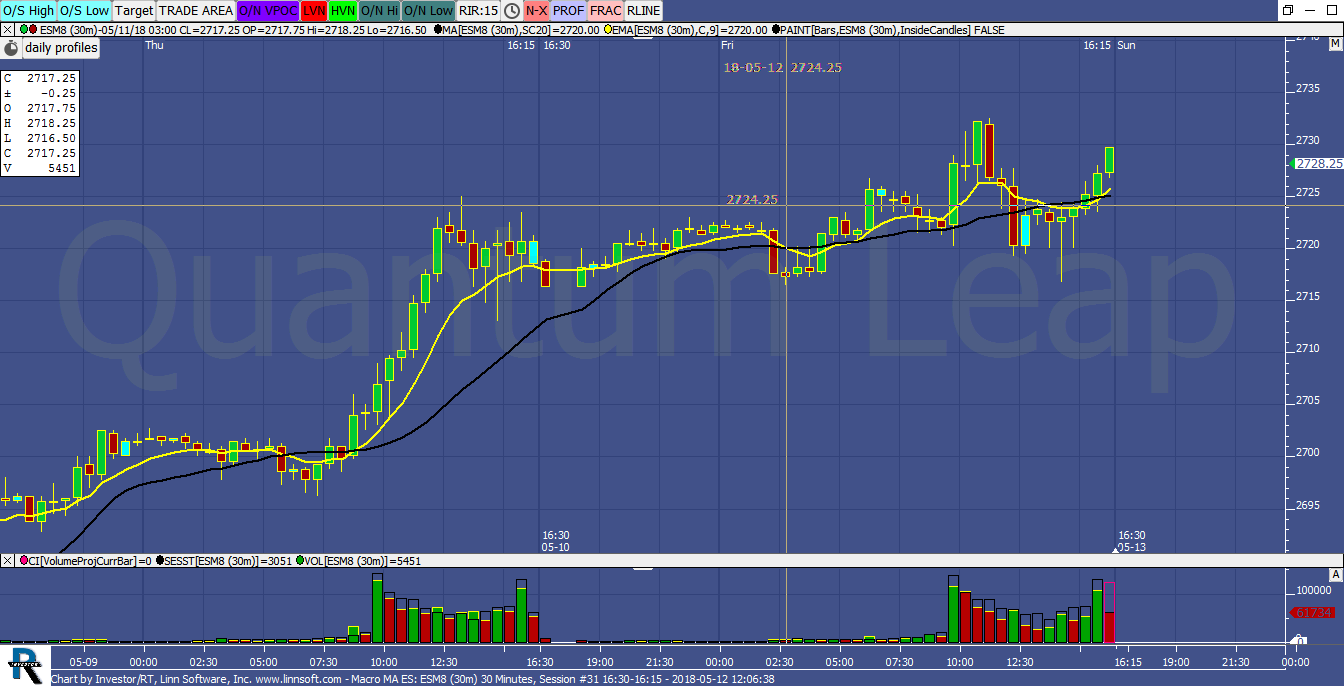
Task: Toggle the PROF button
Action: click(568, 11)
